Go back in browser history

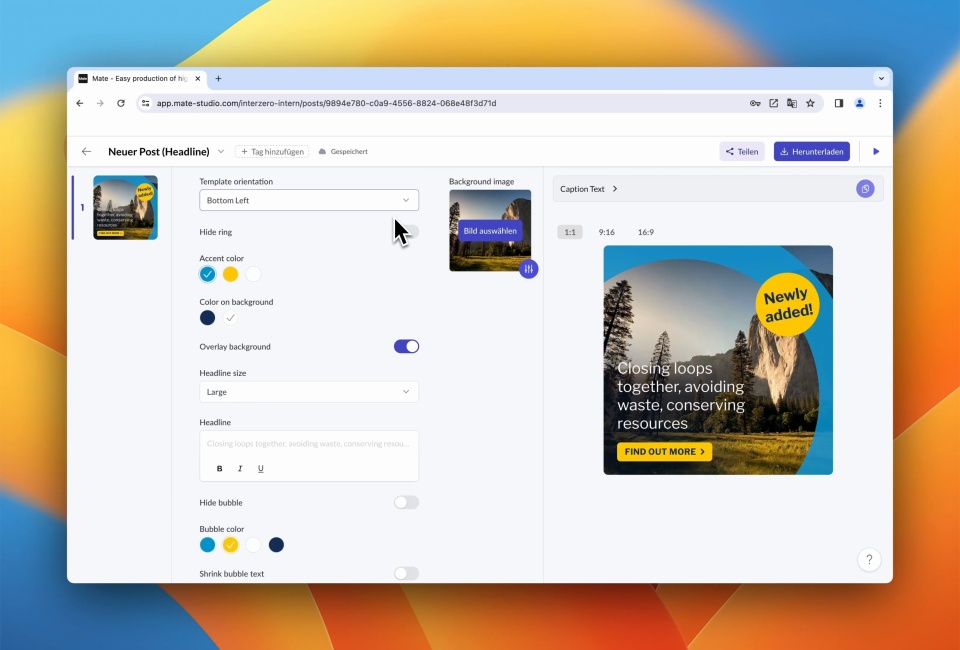tap(80, 103)
